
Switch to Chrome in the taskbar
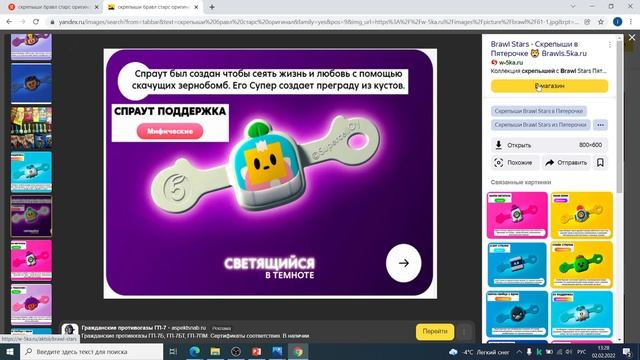click(x=298, y=351)
